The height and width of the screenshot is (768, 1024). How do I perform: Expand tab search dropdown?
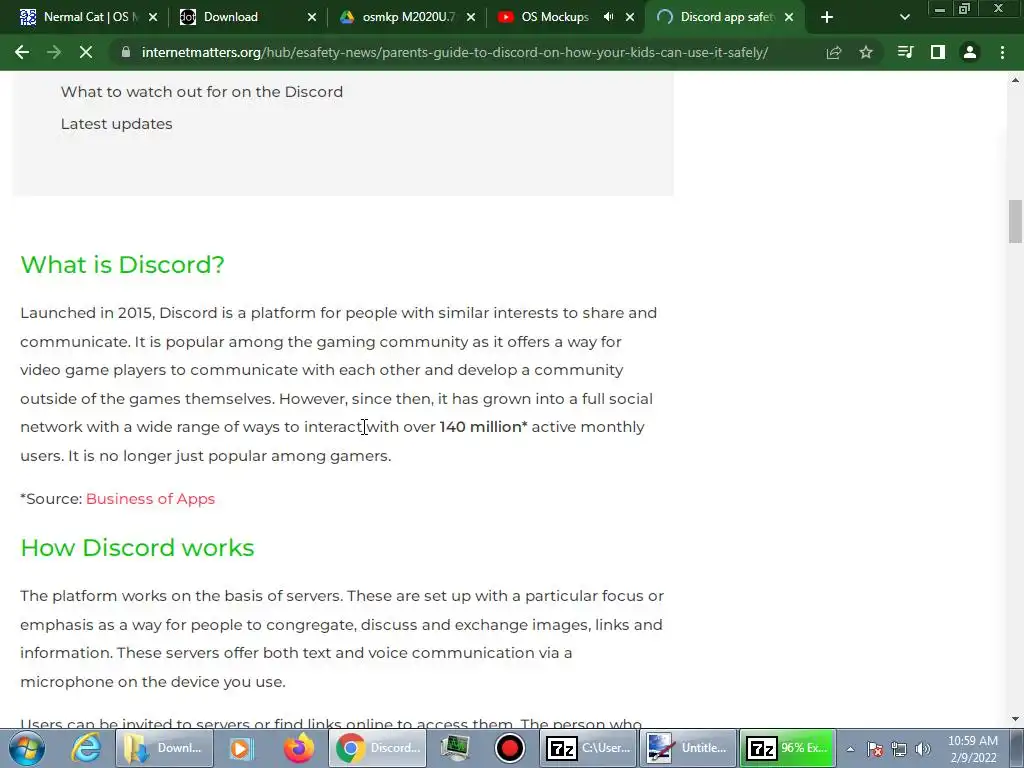pyautogui.click(x=904, y=17)
